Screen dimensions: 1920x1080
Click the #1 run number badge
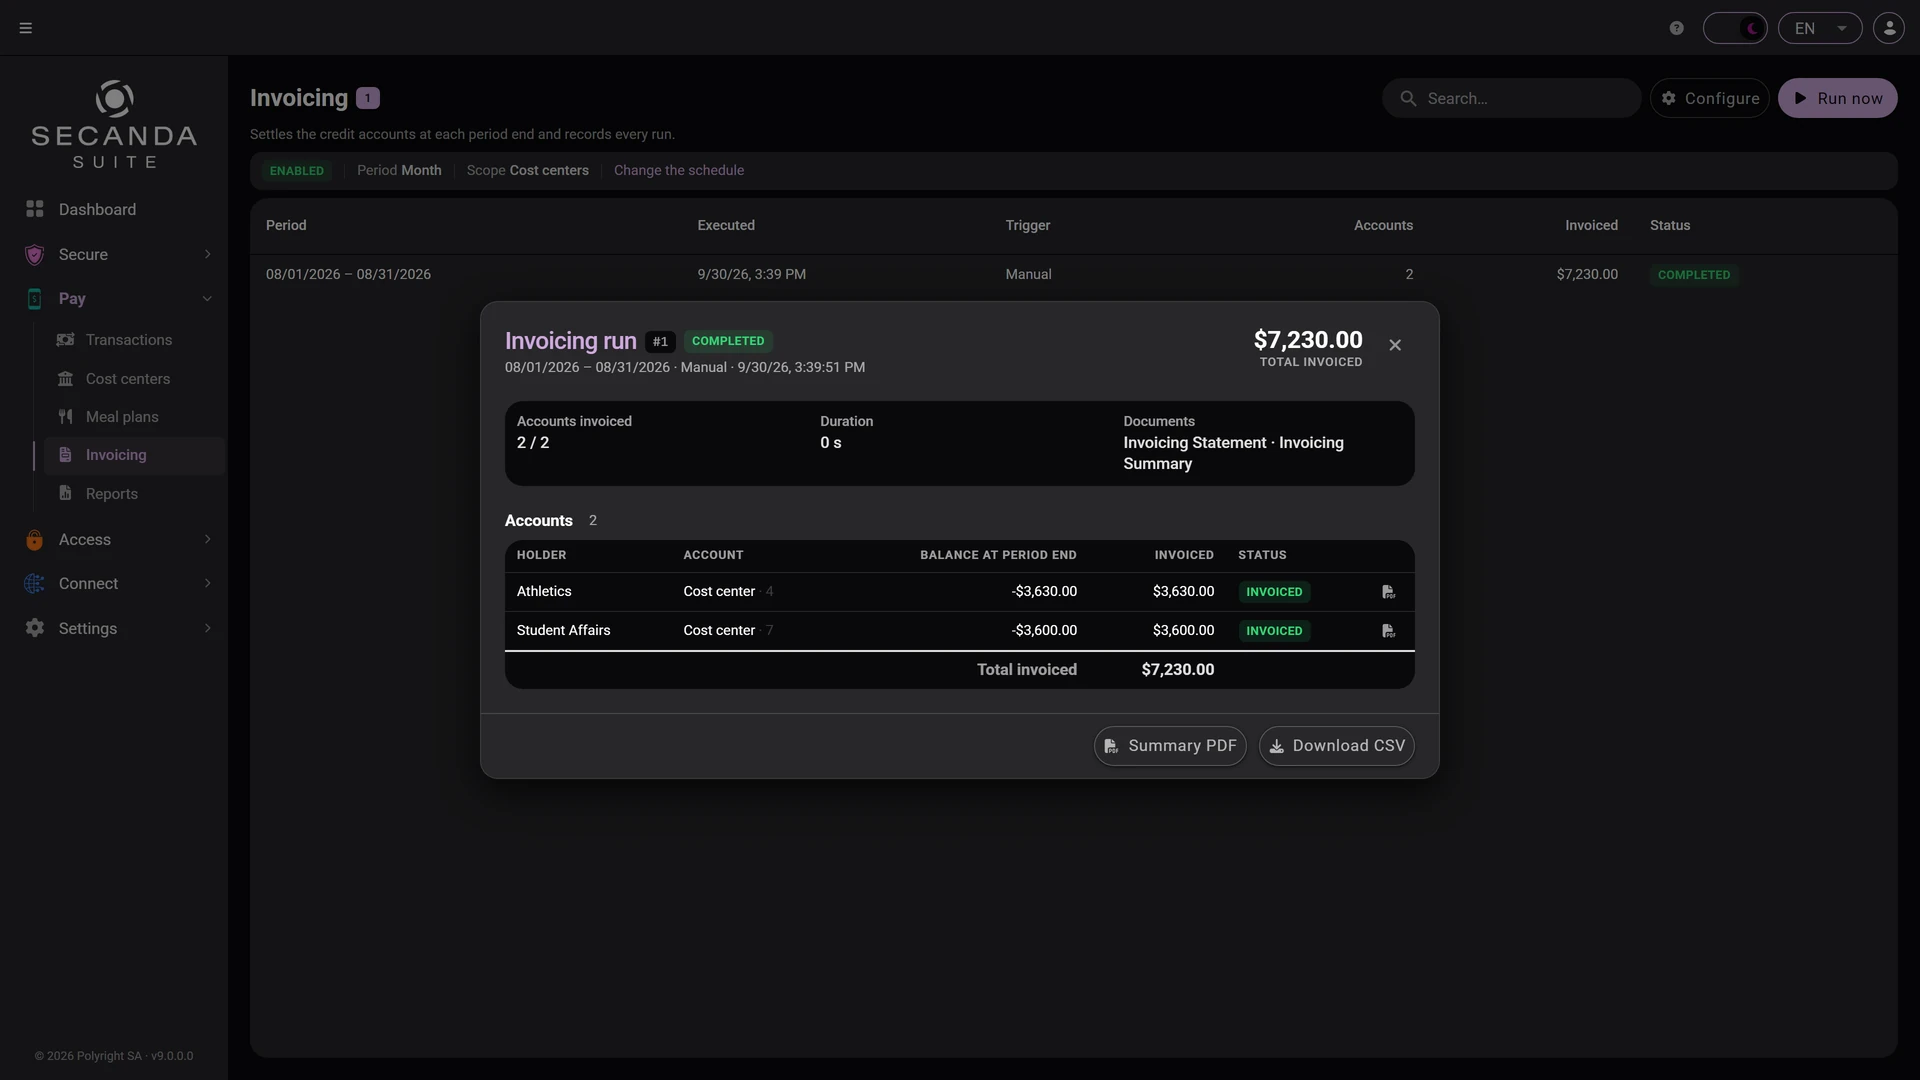660,342
